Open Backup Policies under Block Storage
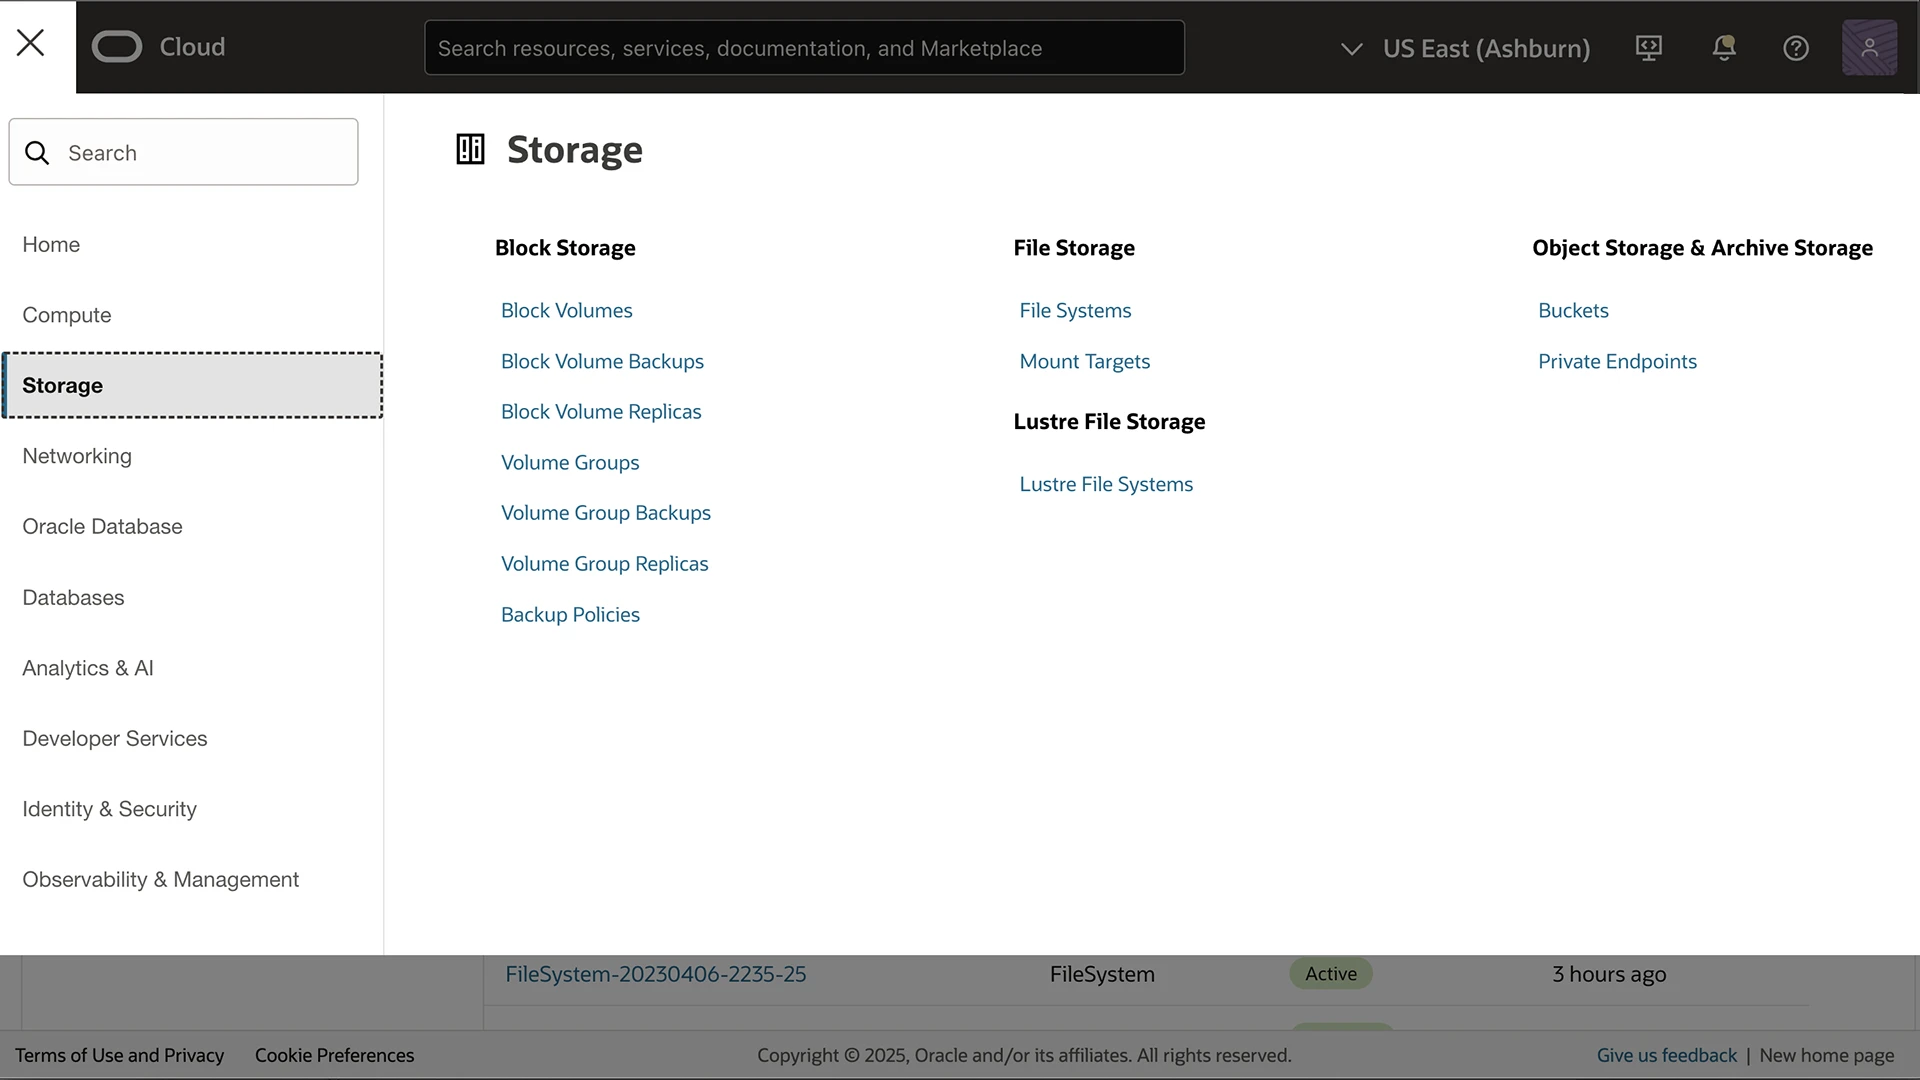Screen dimensions: 1920x1080 tap(570, 615)
